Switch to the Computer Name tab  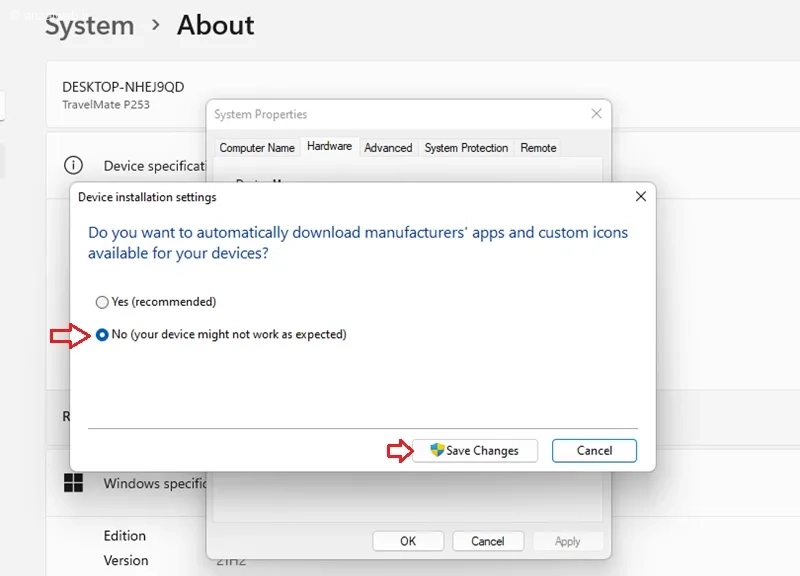pyautogui.click(x=257, y=148)
